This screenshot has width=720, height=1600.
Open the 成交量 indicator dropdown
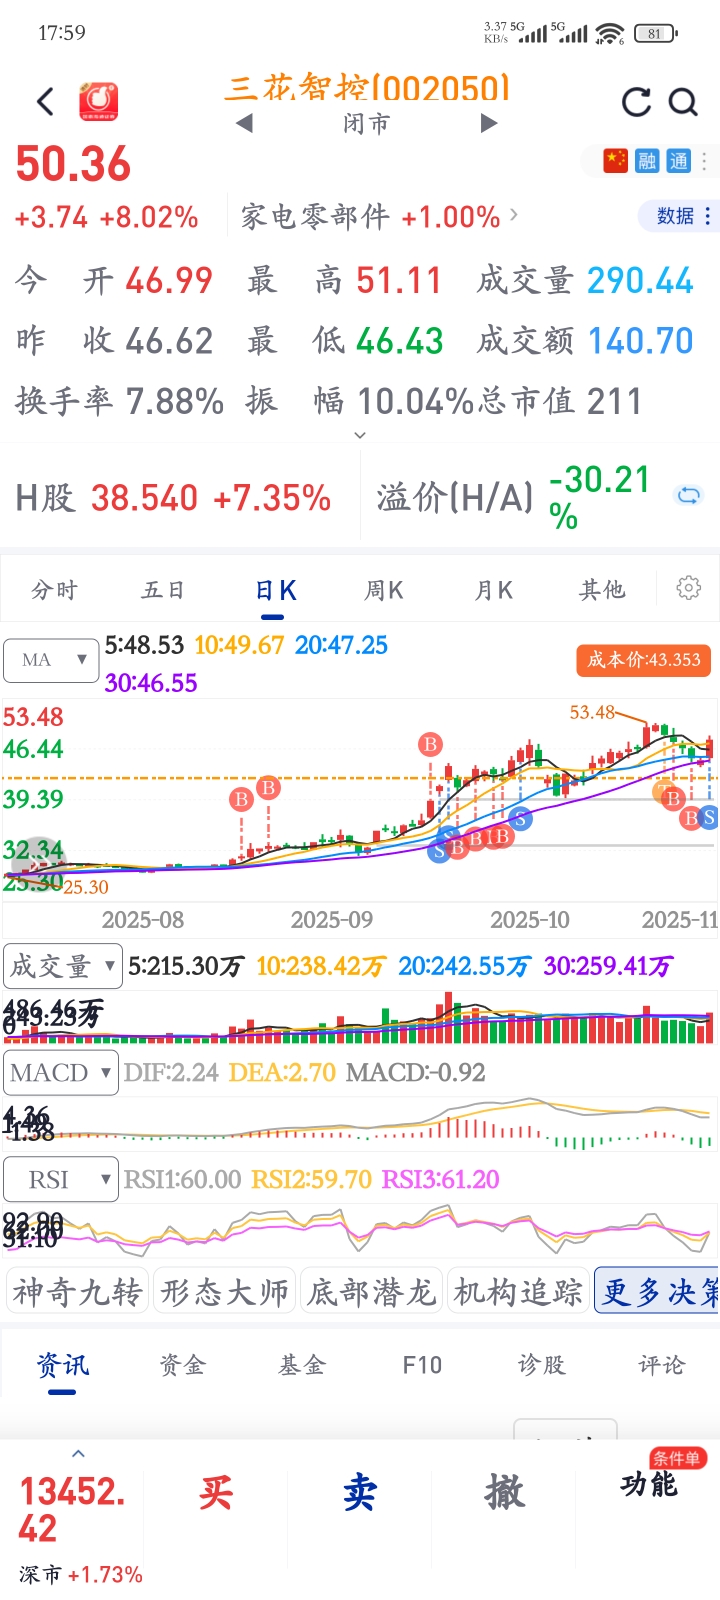coord(63,966)
